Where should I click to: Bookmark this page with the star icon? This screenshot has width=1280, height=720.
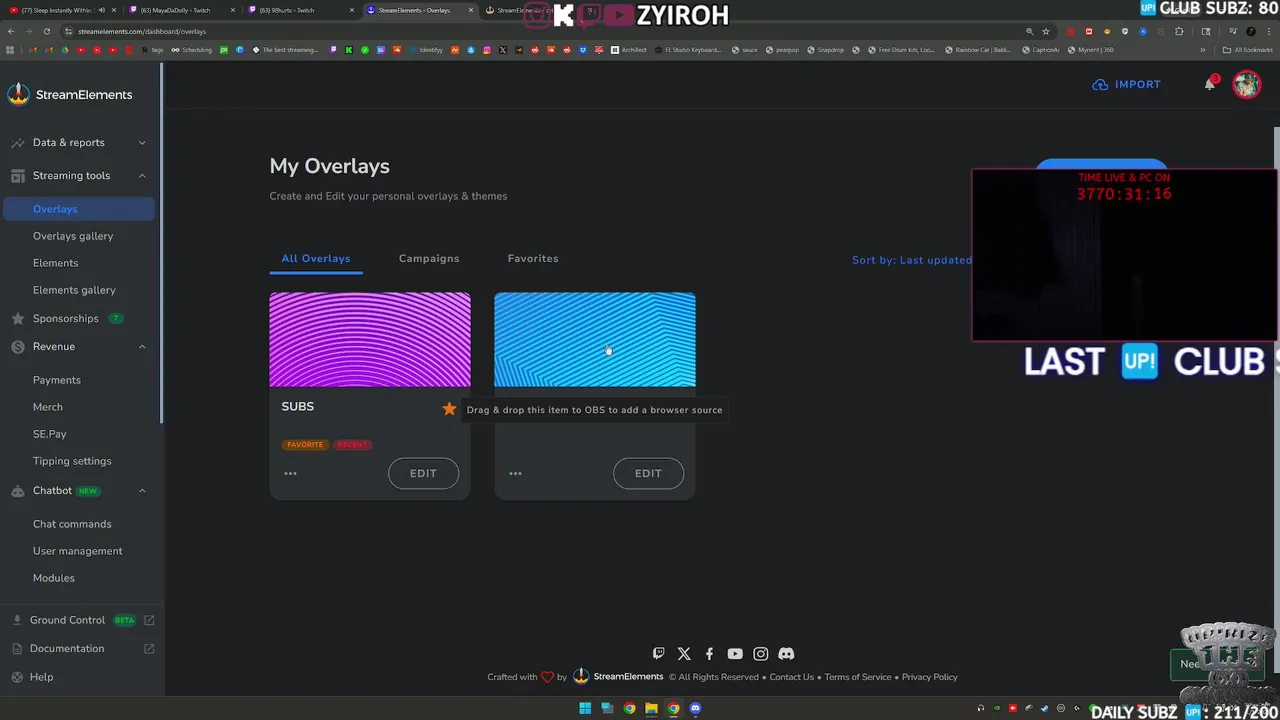1046,31
